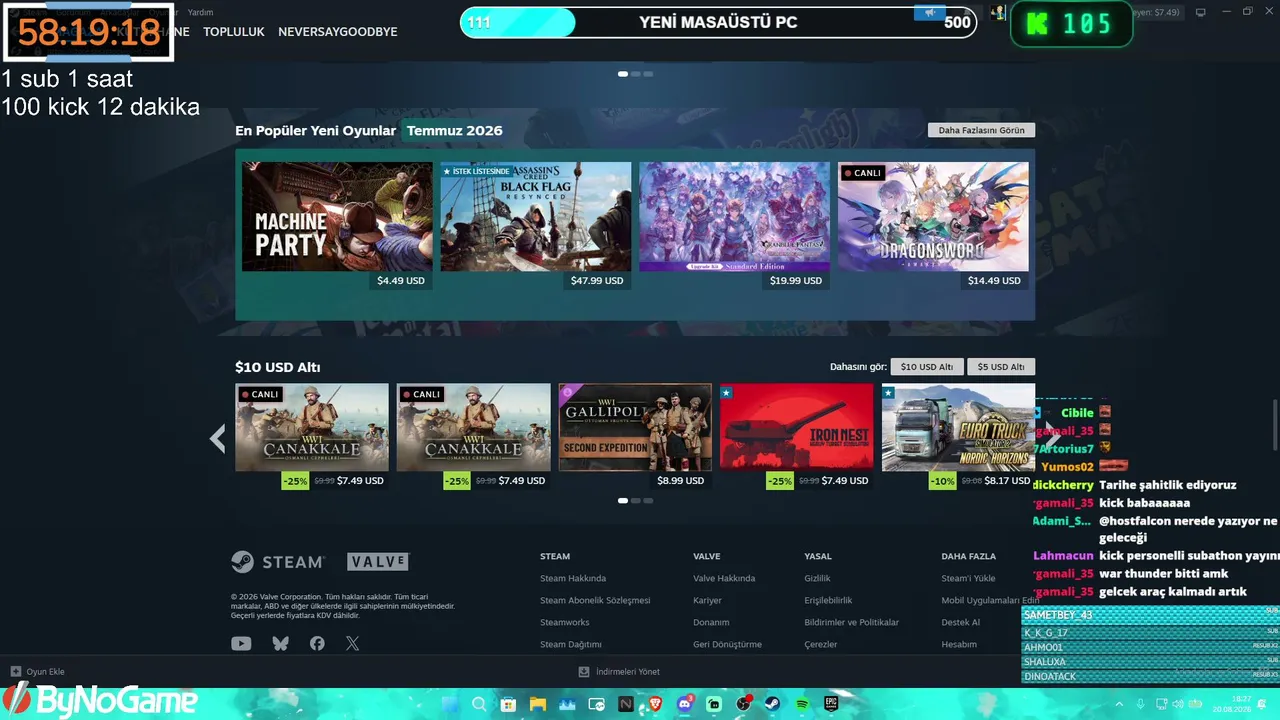
Task: Open the Çerezler footer link
Action: pos(821,644)
